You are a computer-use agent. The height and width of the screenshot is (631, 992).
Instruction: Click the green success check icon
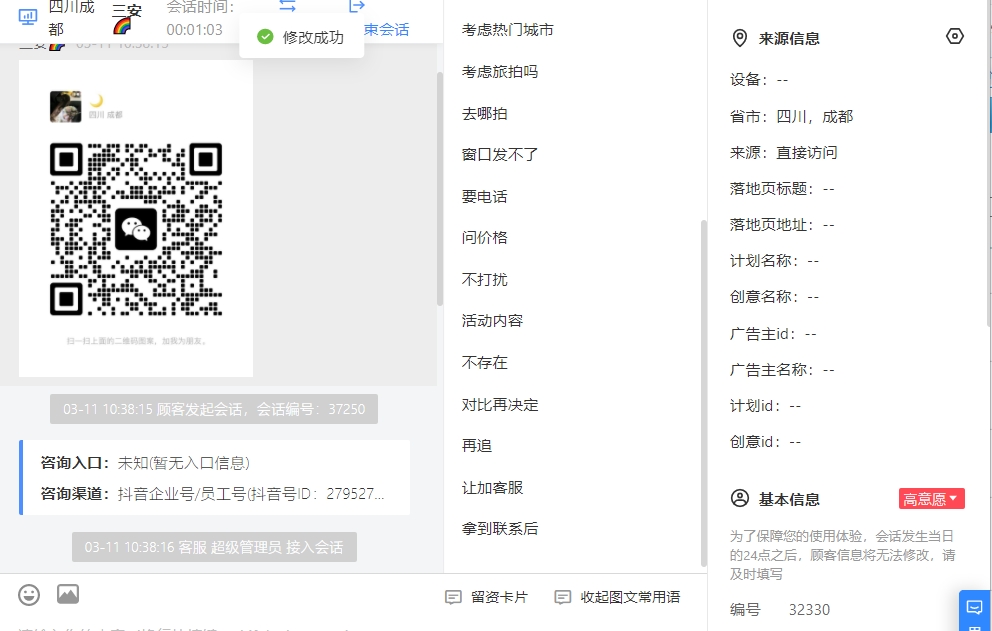[265, 37]
